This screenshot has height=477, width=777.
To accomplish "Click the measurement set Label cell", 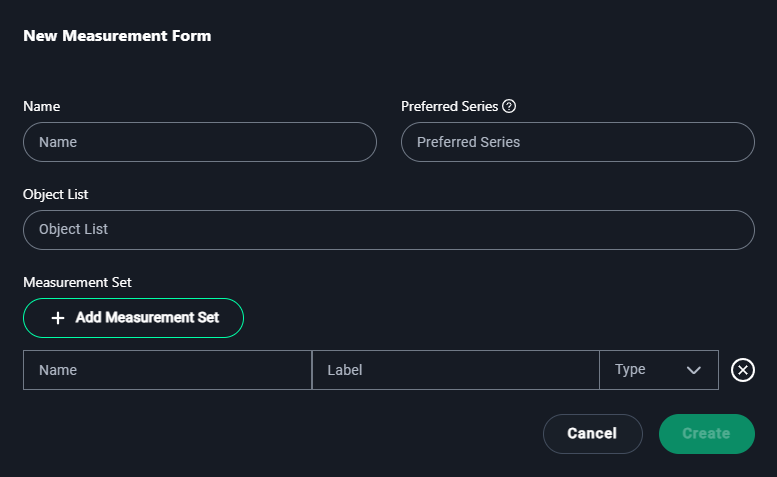I will click(x=456, y=370).
